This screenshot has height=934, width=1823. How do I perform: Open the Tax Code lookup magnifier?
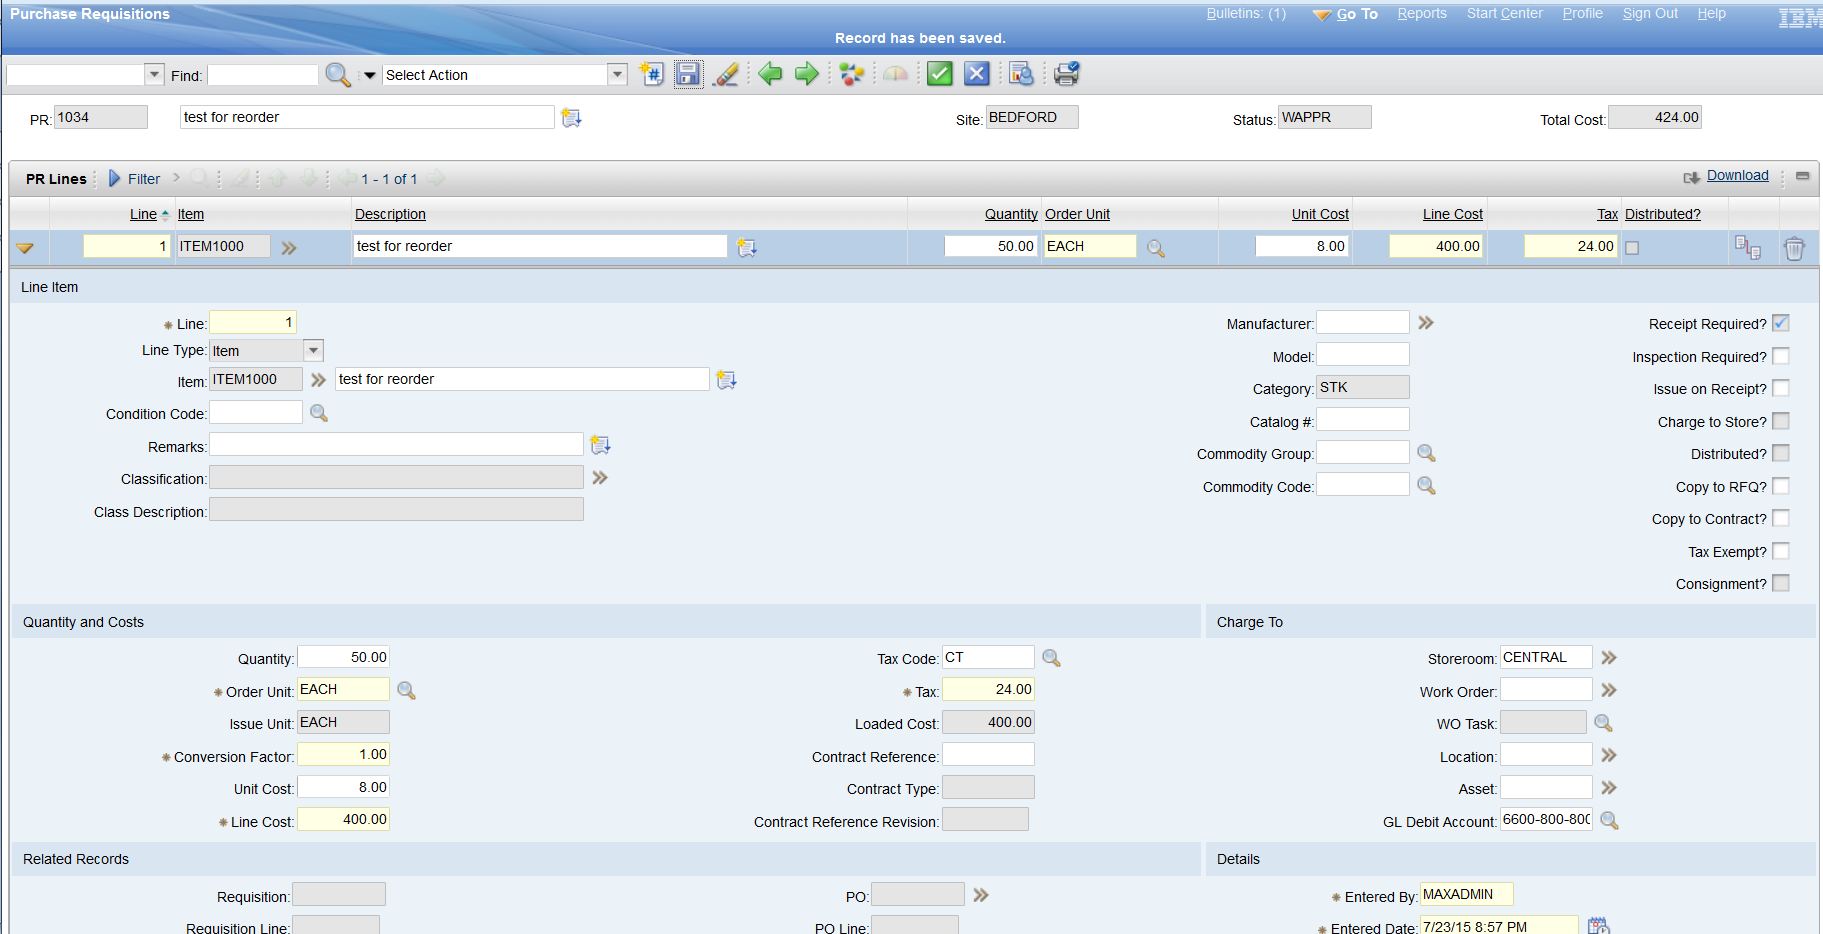tap(1051, 658)
